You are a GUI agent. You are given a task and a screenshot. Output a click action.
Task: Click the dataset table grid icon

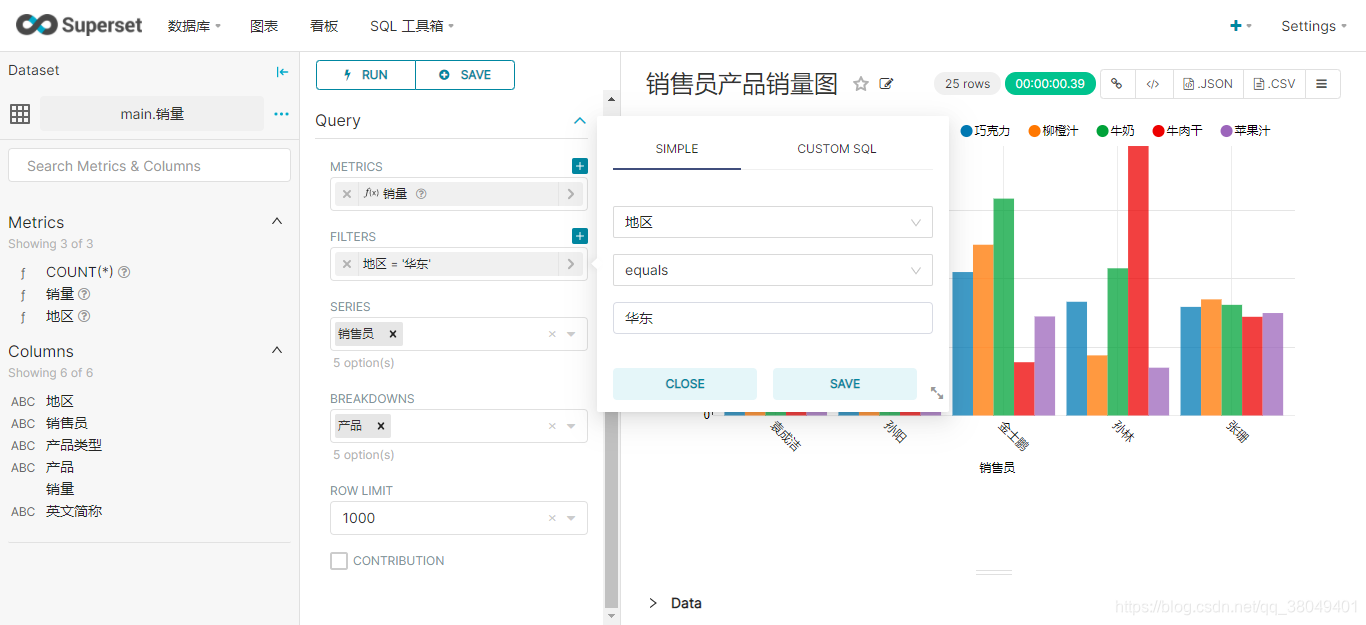coord(20,114)
